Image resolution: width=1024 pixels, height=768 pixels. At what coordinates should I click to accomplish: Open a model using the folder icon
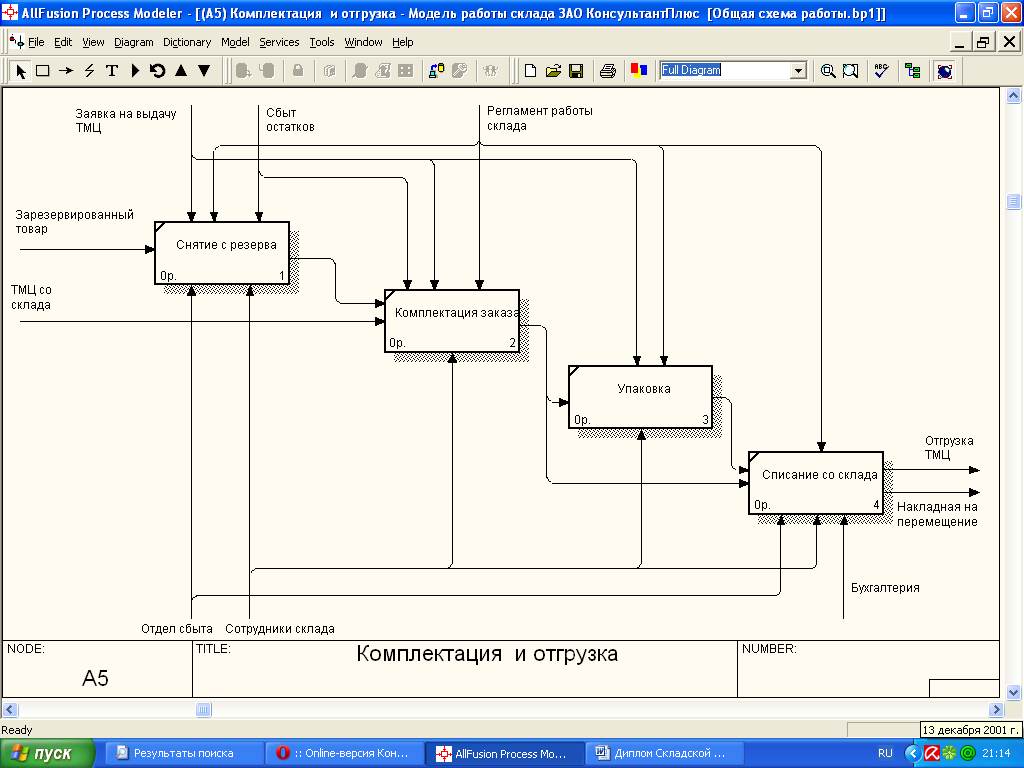(553, 71)
